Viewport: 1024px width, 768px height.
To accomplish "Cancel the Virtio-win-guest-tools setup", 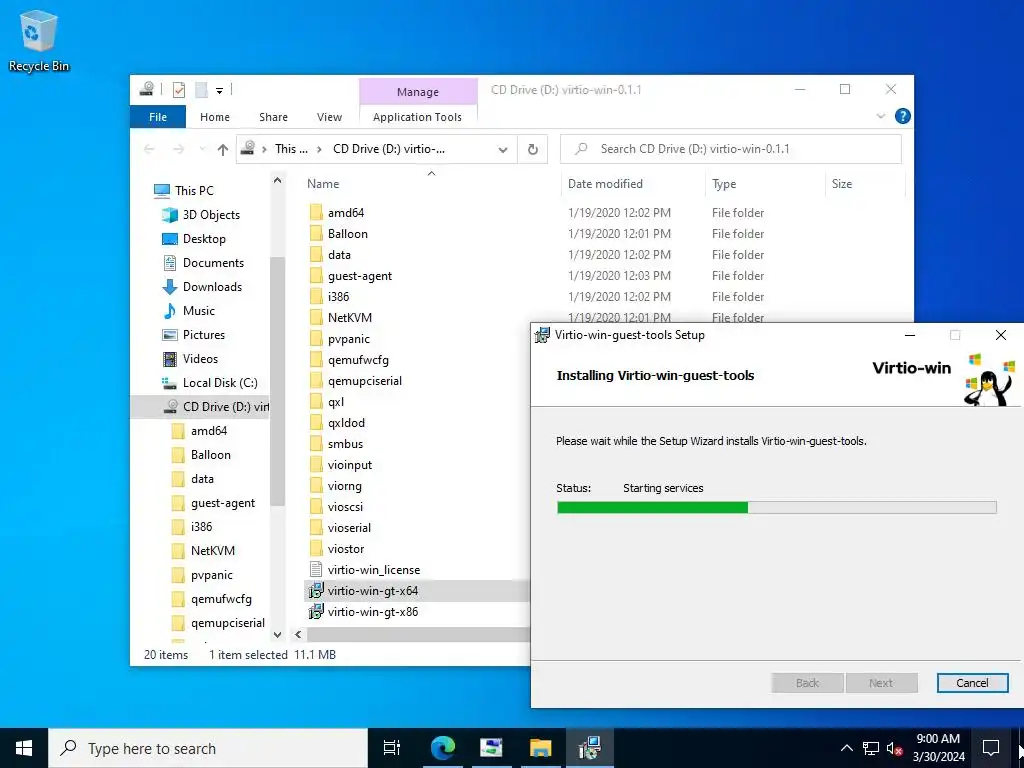I will point(972,683).
